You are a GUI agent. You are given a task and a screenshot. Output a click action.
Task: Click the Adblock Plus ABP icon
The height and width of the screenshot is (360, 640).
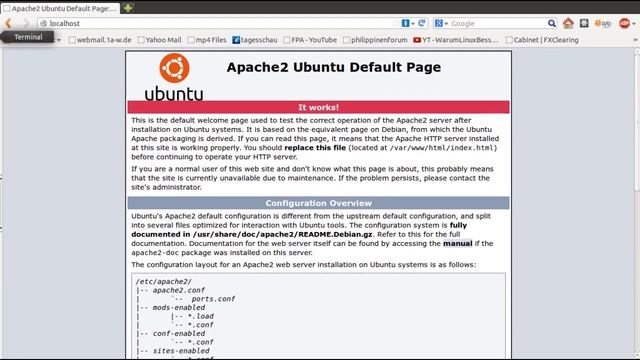click(624, 23)
